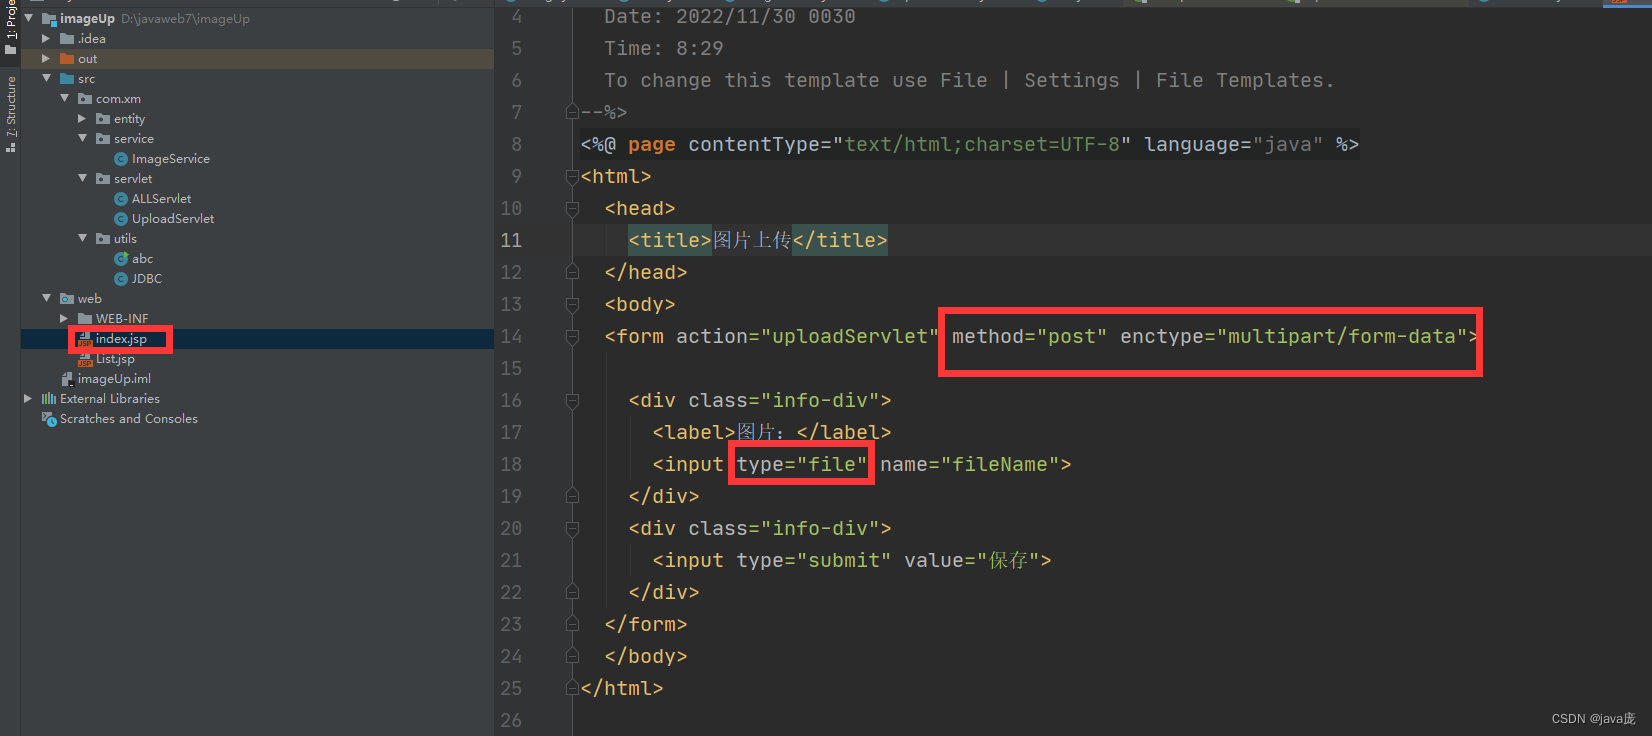
Task: Click the com.xm package icon
Action: coord(85,99)
